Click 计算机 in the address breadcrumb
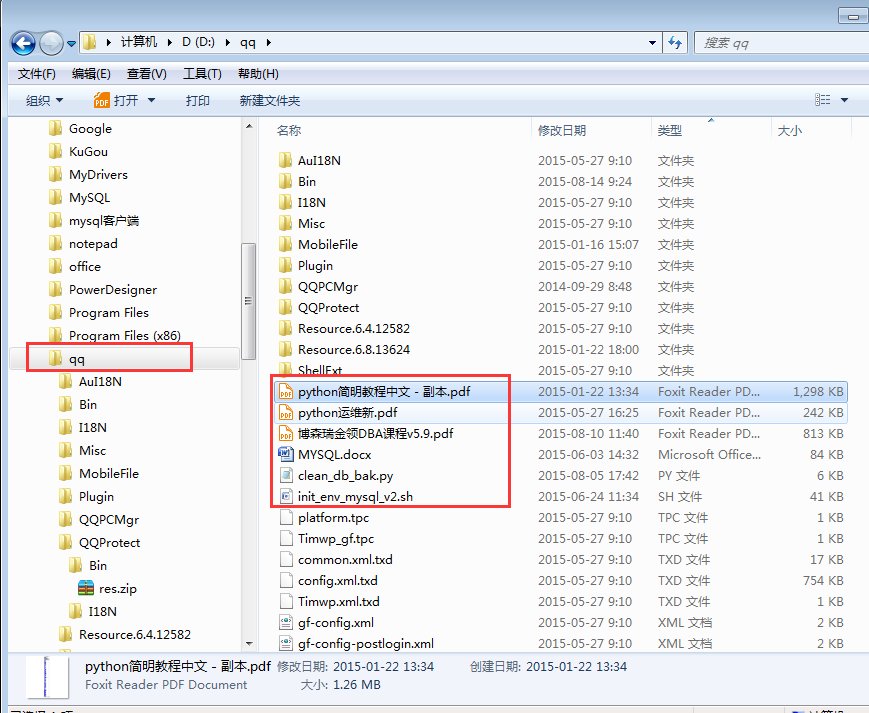The image size is (869, 713). pyautogui.click(x=139, y=42)
